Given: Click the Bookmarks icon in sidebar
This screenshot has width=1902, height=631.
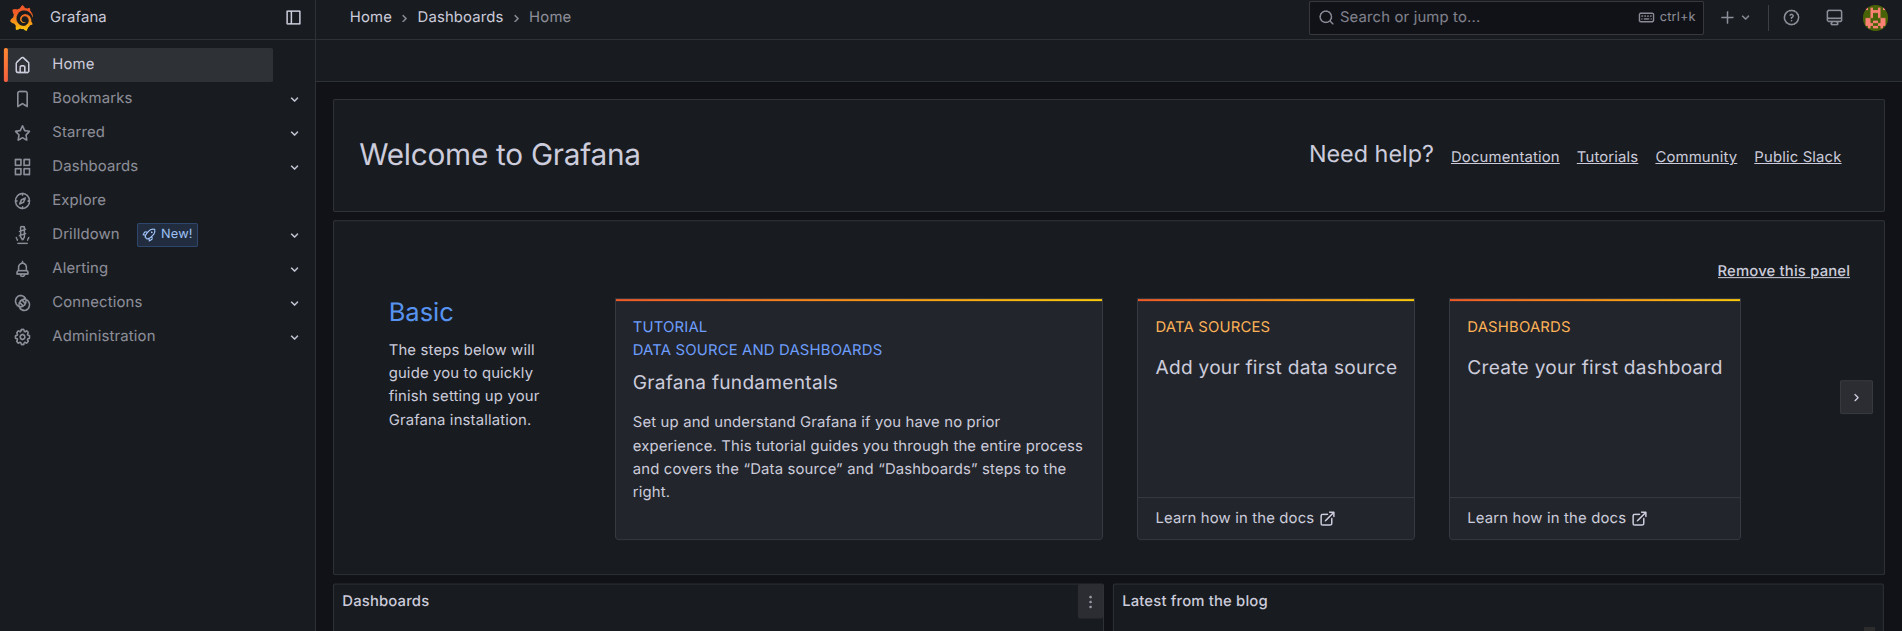Looking at the screenshot, I should tap(23, 99).
